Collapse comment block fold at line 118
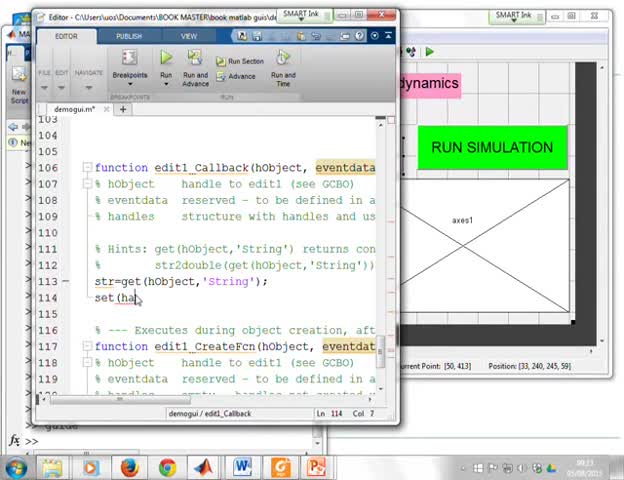Viewport: 624px width, 480px height. point(87,363)
